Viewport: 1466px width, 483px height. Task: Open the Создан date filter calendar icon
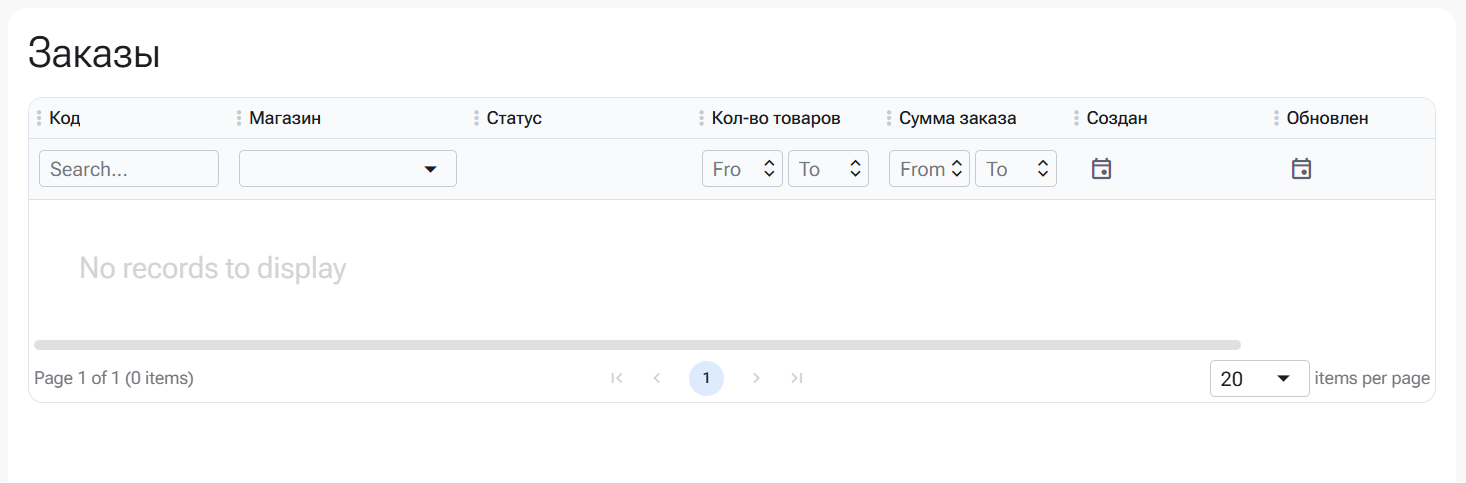coord(1101,169)
